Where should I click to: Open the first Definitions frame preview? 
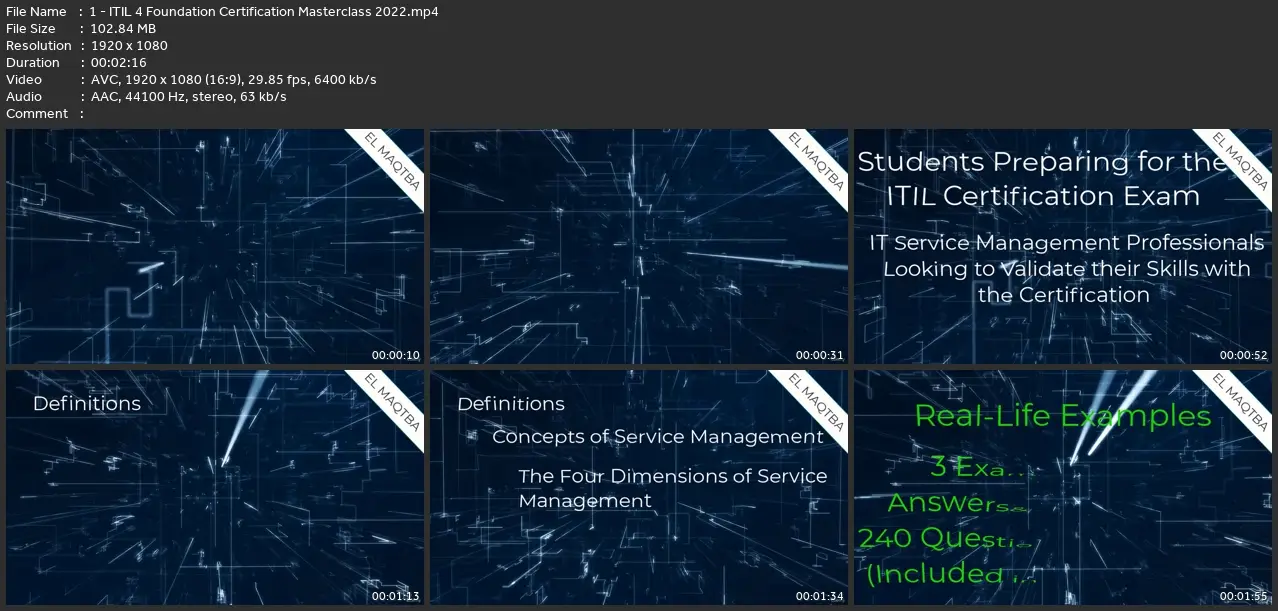coord(214,488)
